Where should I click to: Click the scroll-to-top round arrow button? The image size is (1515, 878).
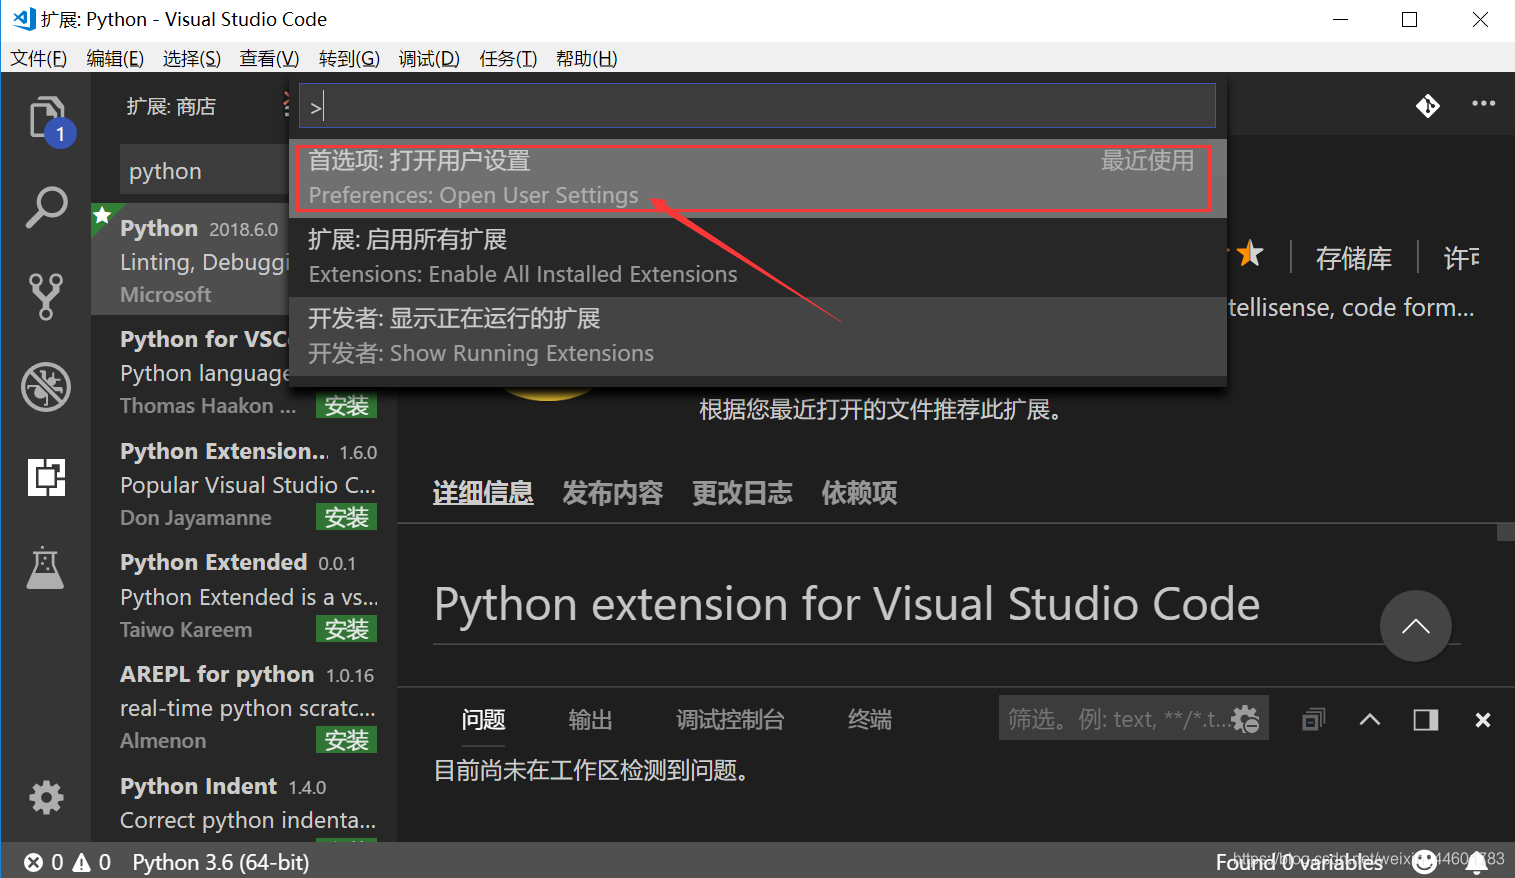pos(1415,626)
